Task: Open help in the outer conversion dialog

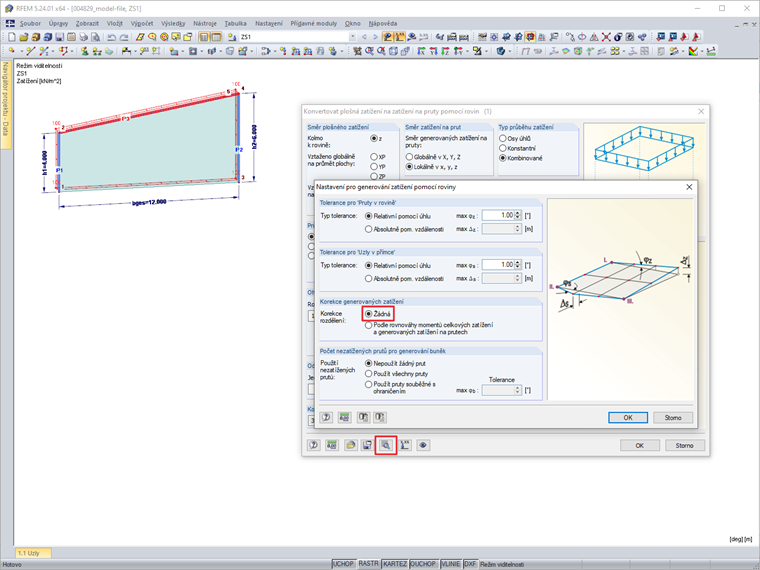Action: [314, 445]
